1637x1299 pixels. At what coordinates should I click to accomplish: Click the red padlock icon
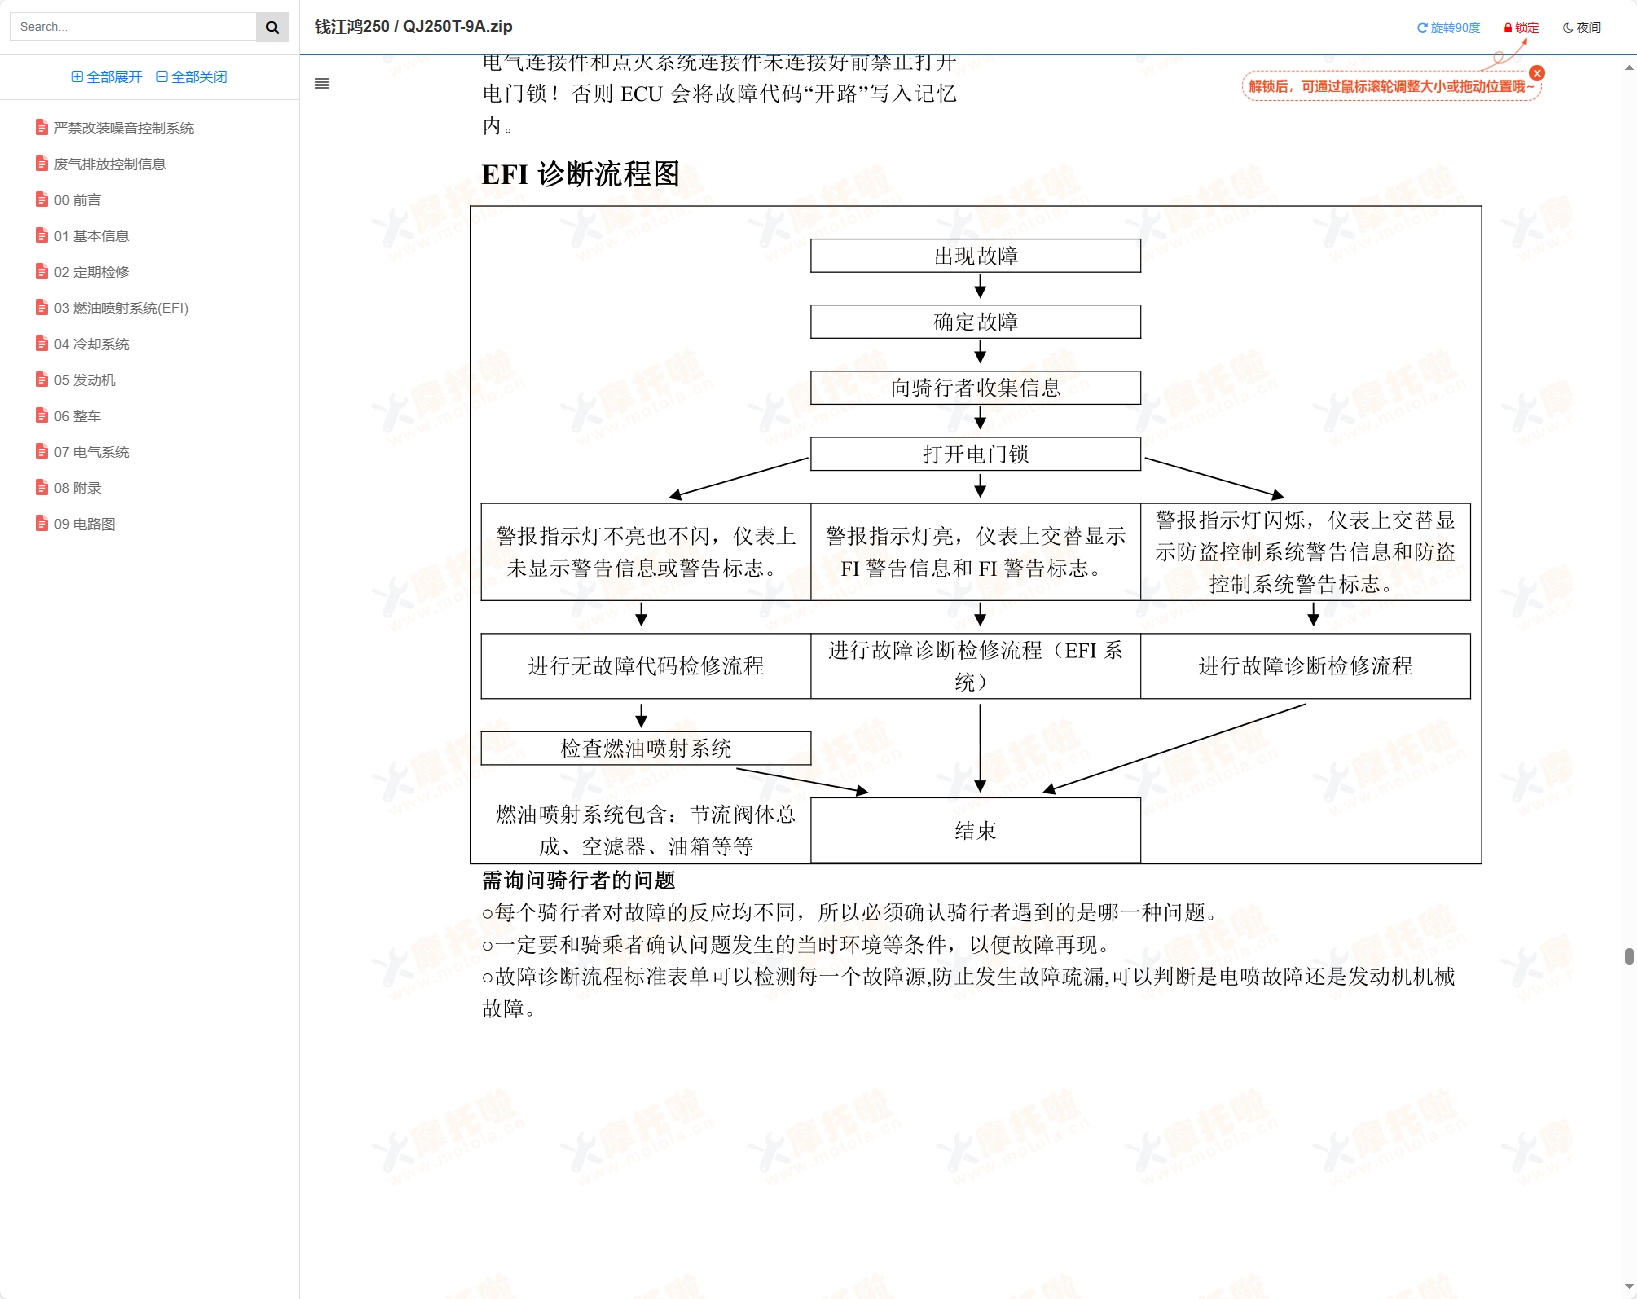coord(1508,28)
